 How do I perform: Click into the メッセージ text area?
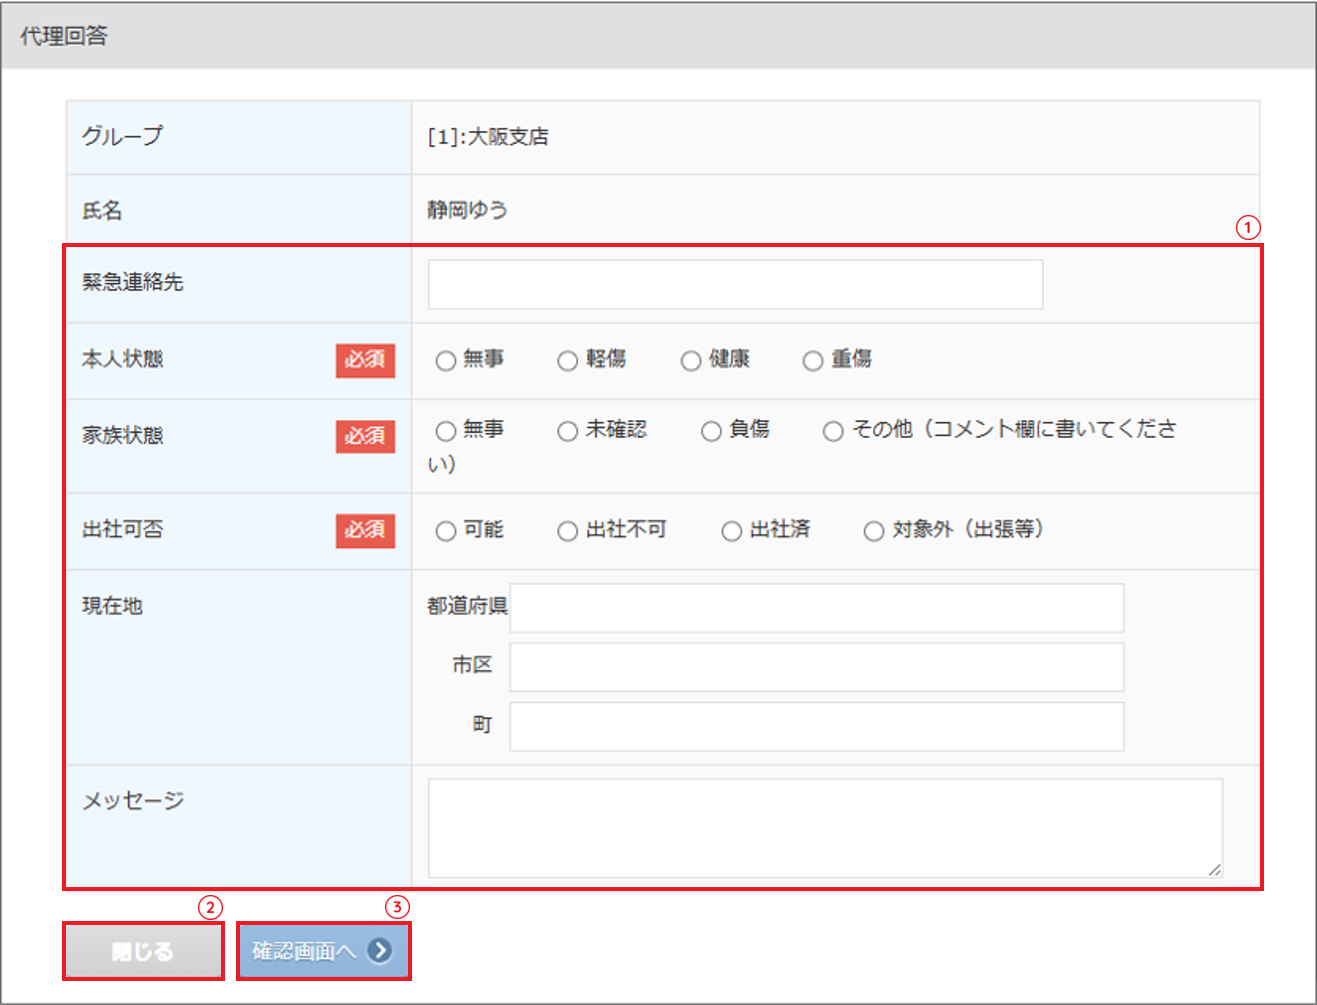click(826, 829)
